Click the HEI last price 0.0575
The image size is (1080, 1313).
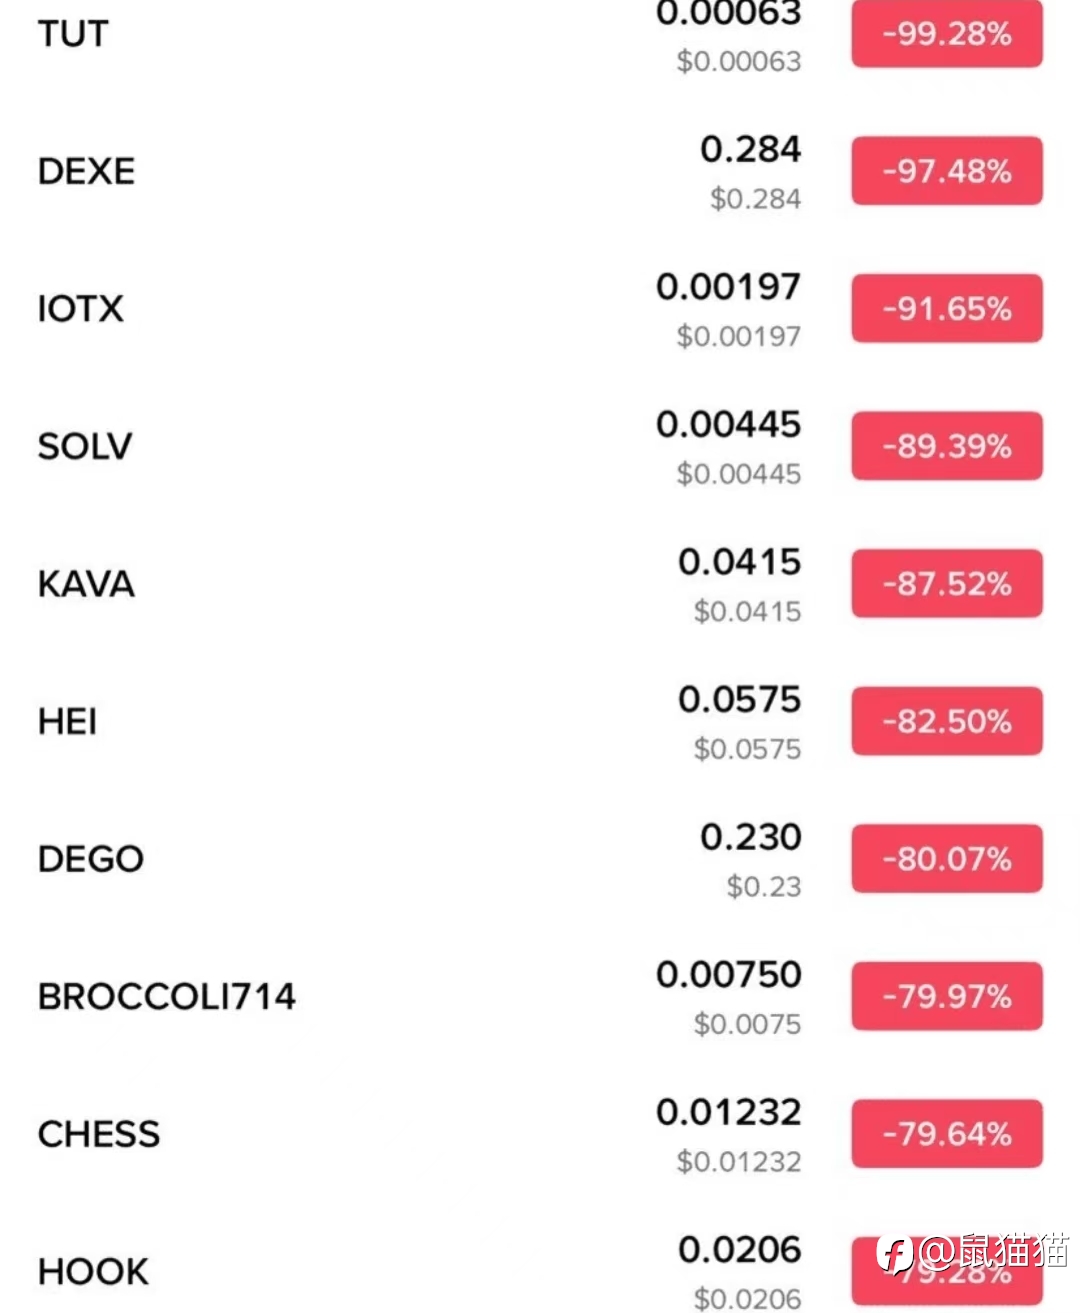[x=739, y=700]
